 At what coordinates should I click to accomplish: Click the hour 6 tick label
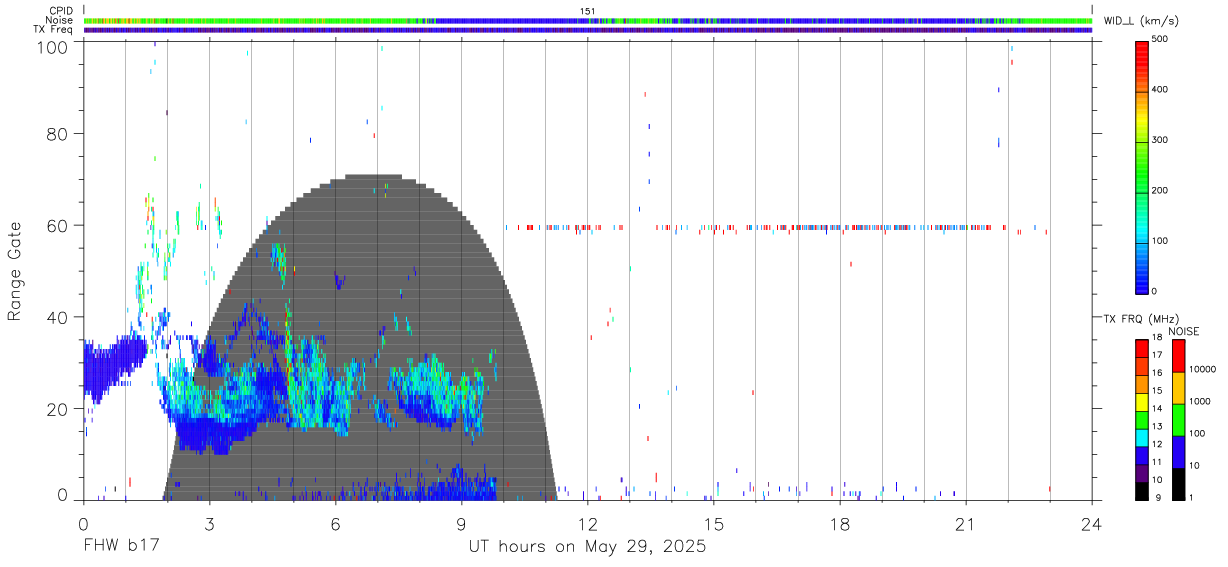[x=335, y=523]
